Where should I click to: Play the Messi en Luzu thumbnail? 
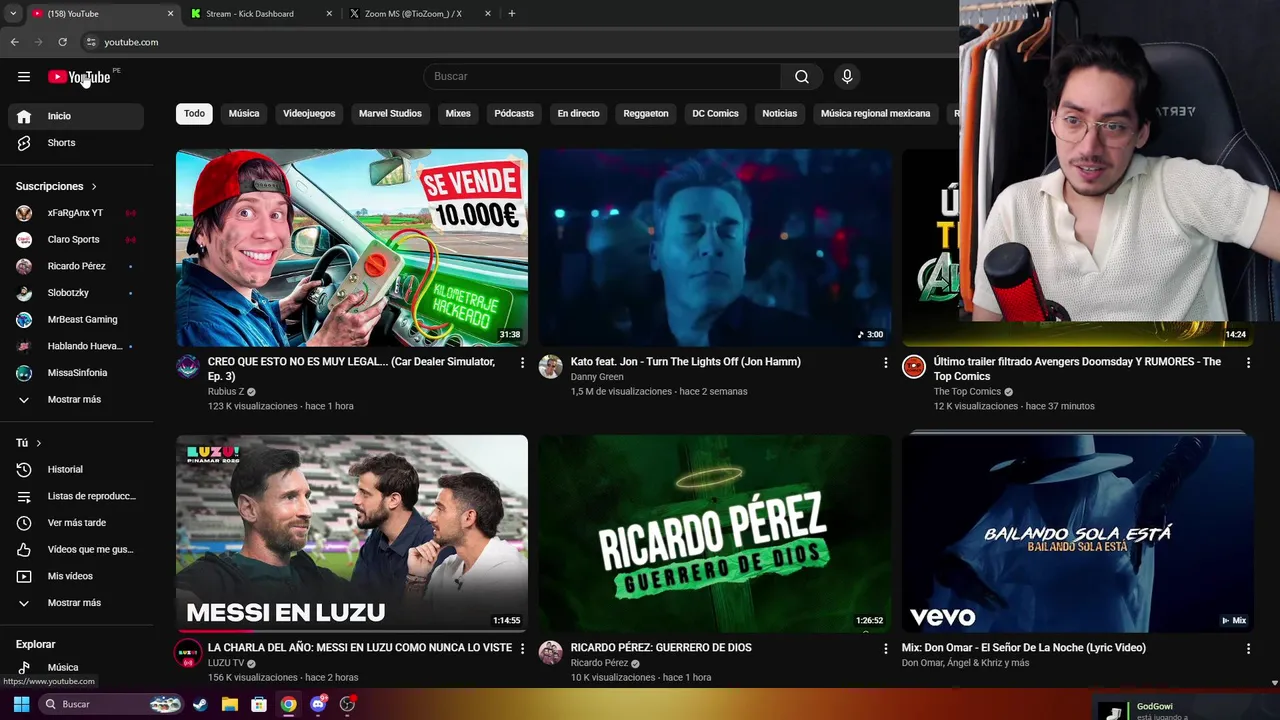(352, 533)
